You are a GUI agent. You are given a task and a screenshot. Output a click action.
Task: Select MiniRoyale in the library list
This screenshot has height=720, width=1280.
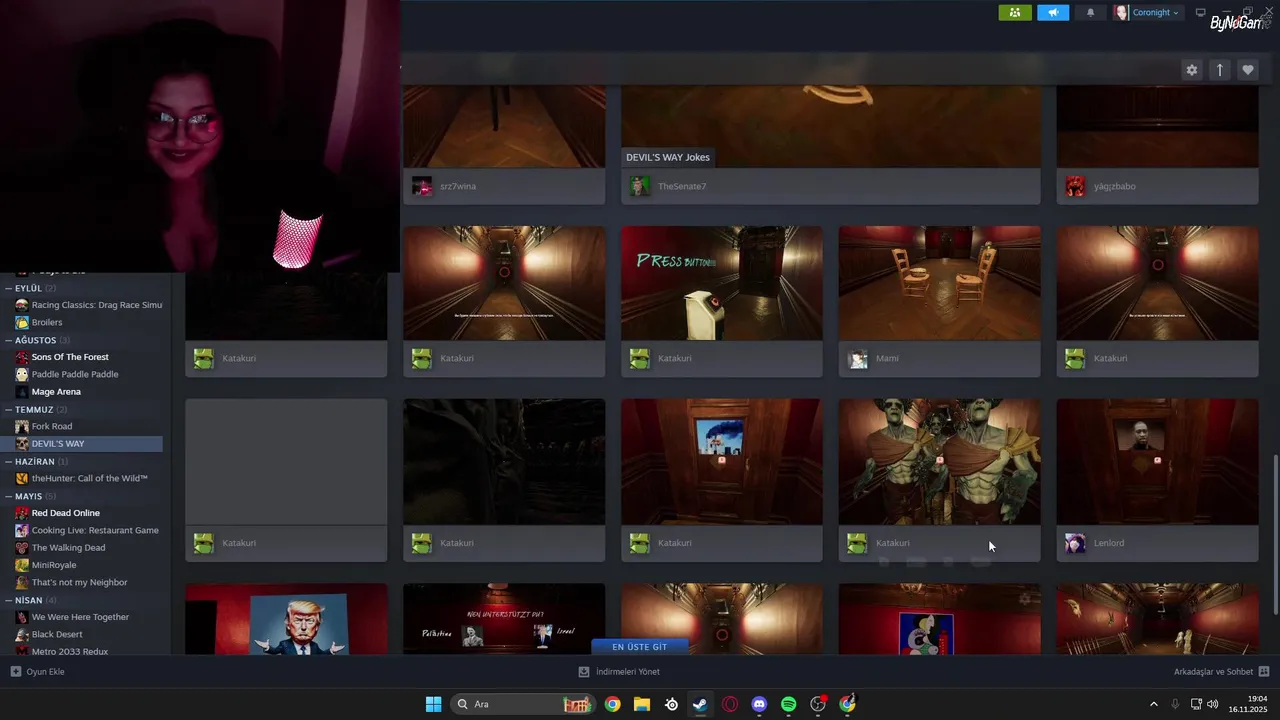[x=88, y=565]
